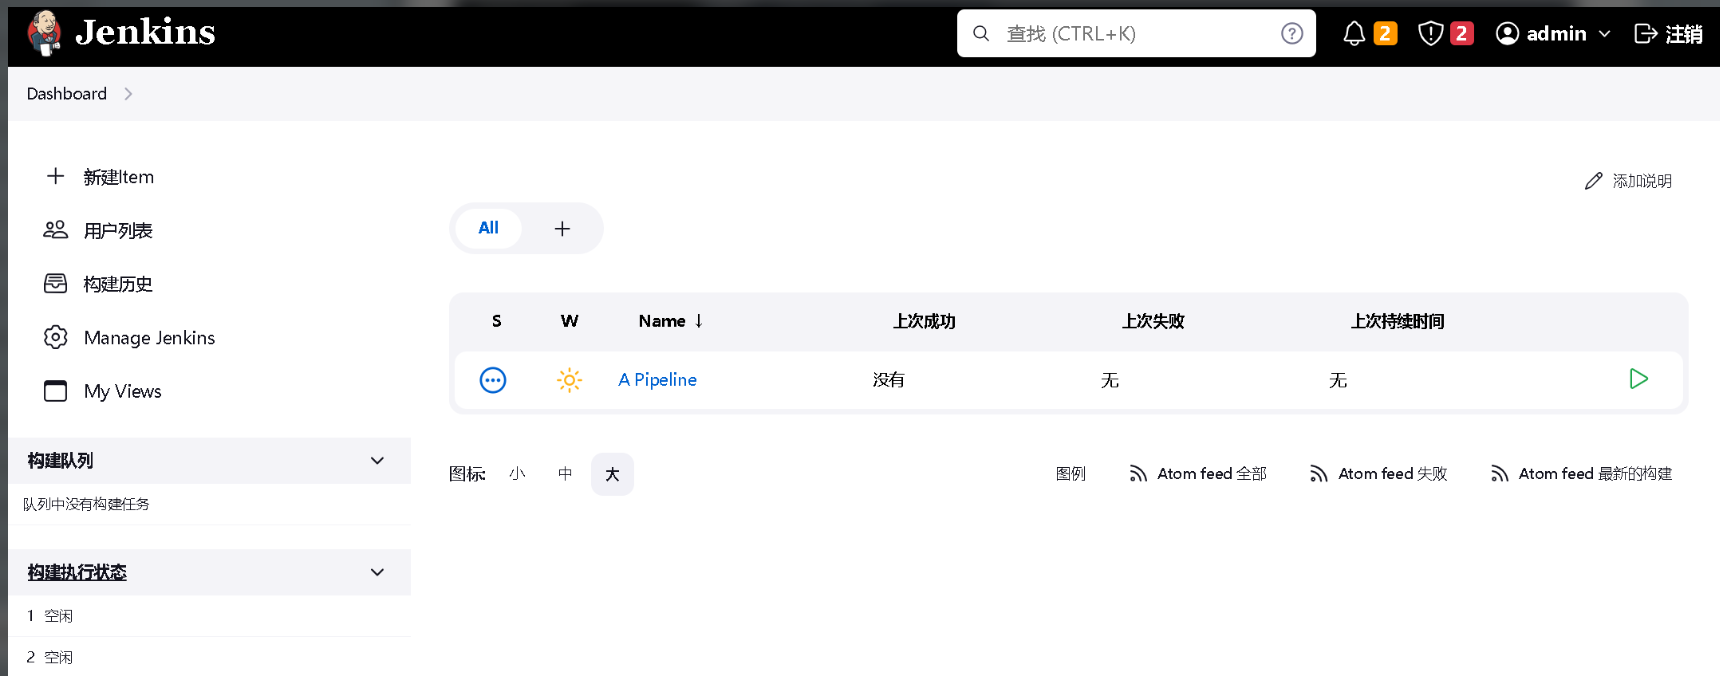Expand the admin dropdown chevron
Viewport: 1720px width, 676px height.
tap(1604, 34)
